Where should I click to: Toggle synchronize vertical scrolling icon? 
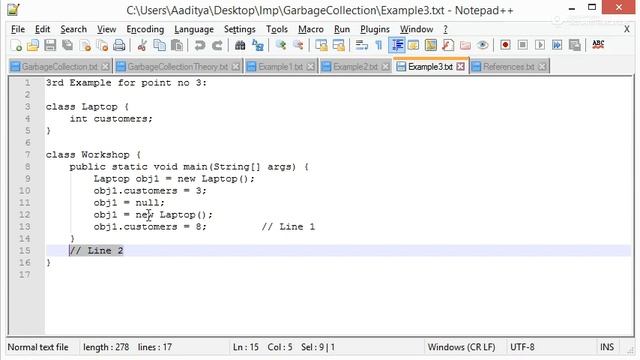tap(321, 45)
